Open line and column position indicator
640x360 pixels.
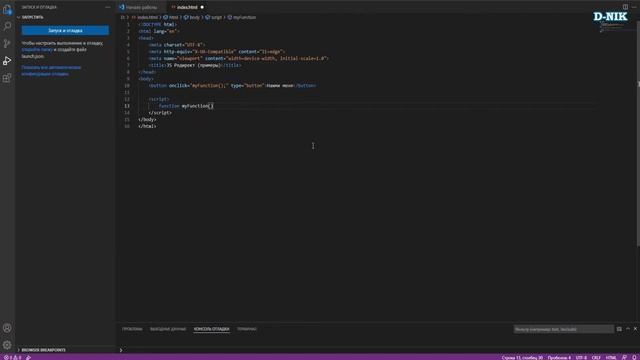[x=522, y=358]
